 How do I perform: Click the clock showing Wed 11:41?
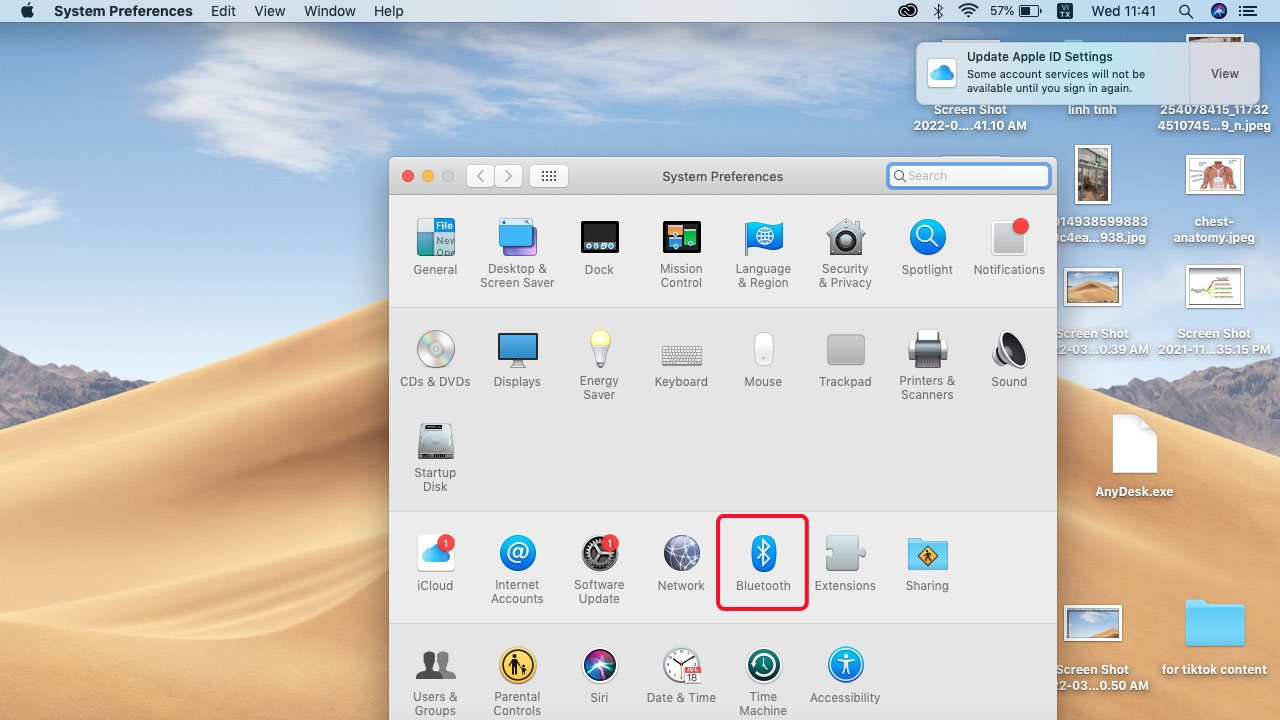point(1124,11)
